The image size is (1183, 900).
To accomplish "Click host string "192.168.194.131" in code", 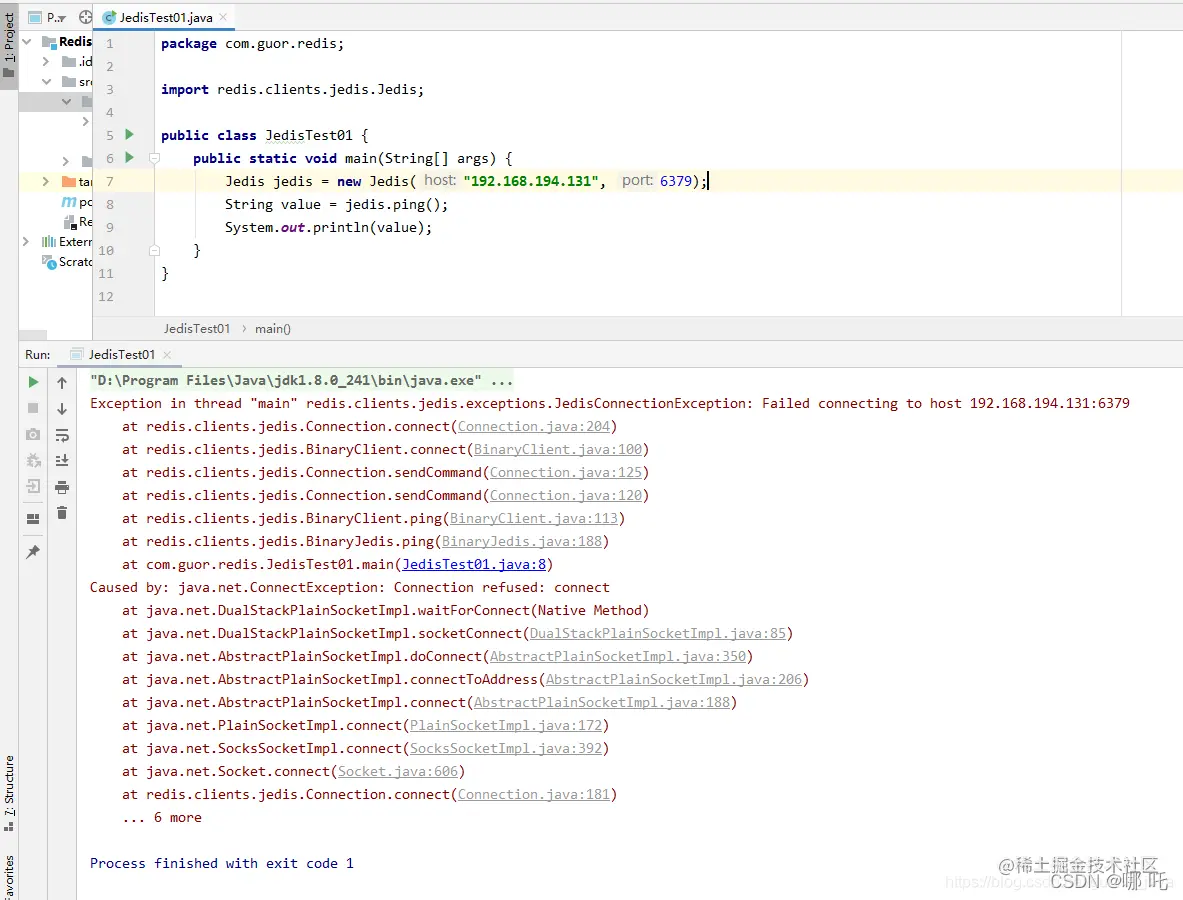I will 531,181.
